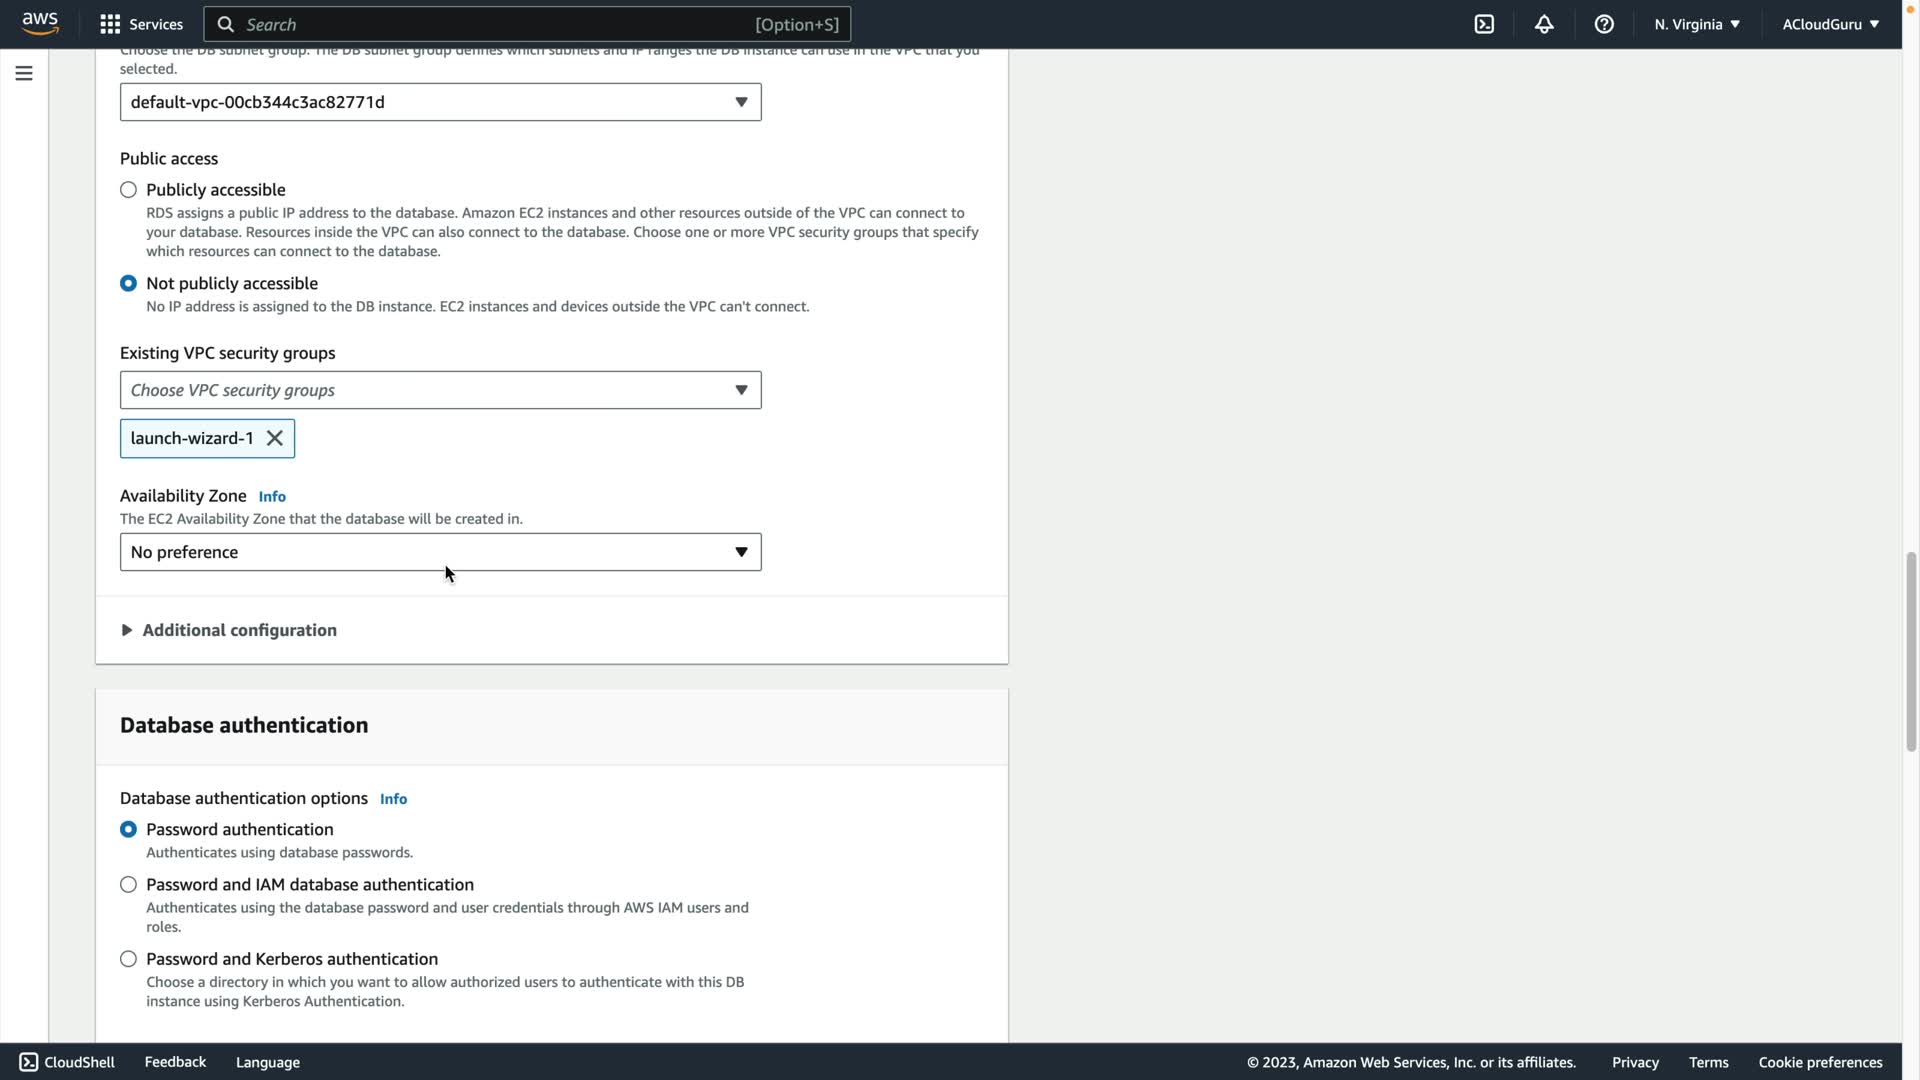Open Choose VPC security groups dropdown
The height and width of the screenshot is (1080, 1920).
pyautogui.click(x=440, y=390)
